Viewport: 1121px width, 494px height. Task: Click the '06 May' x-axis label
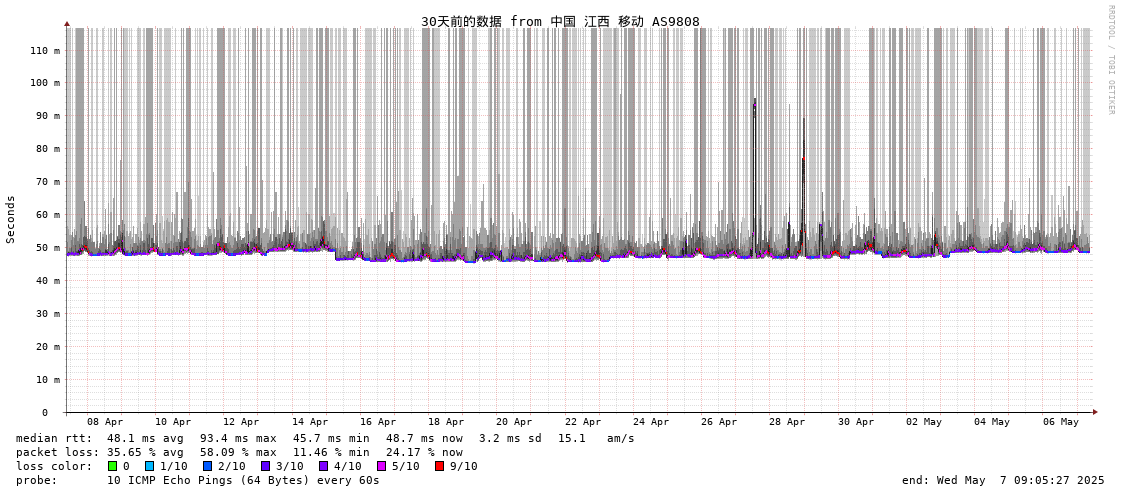click(x=1061, y=423)
